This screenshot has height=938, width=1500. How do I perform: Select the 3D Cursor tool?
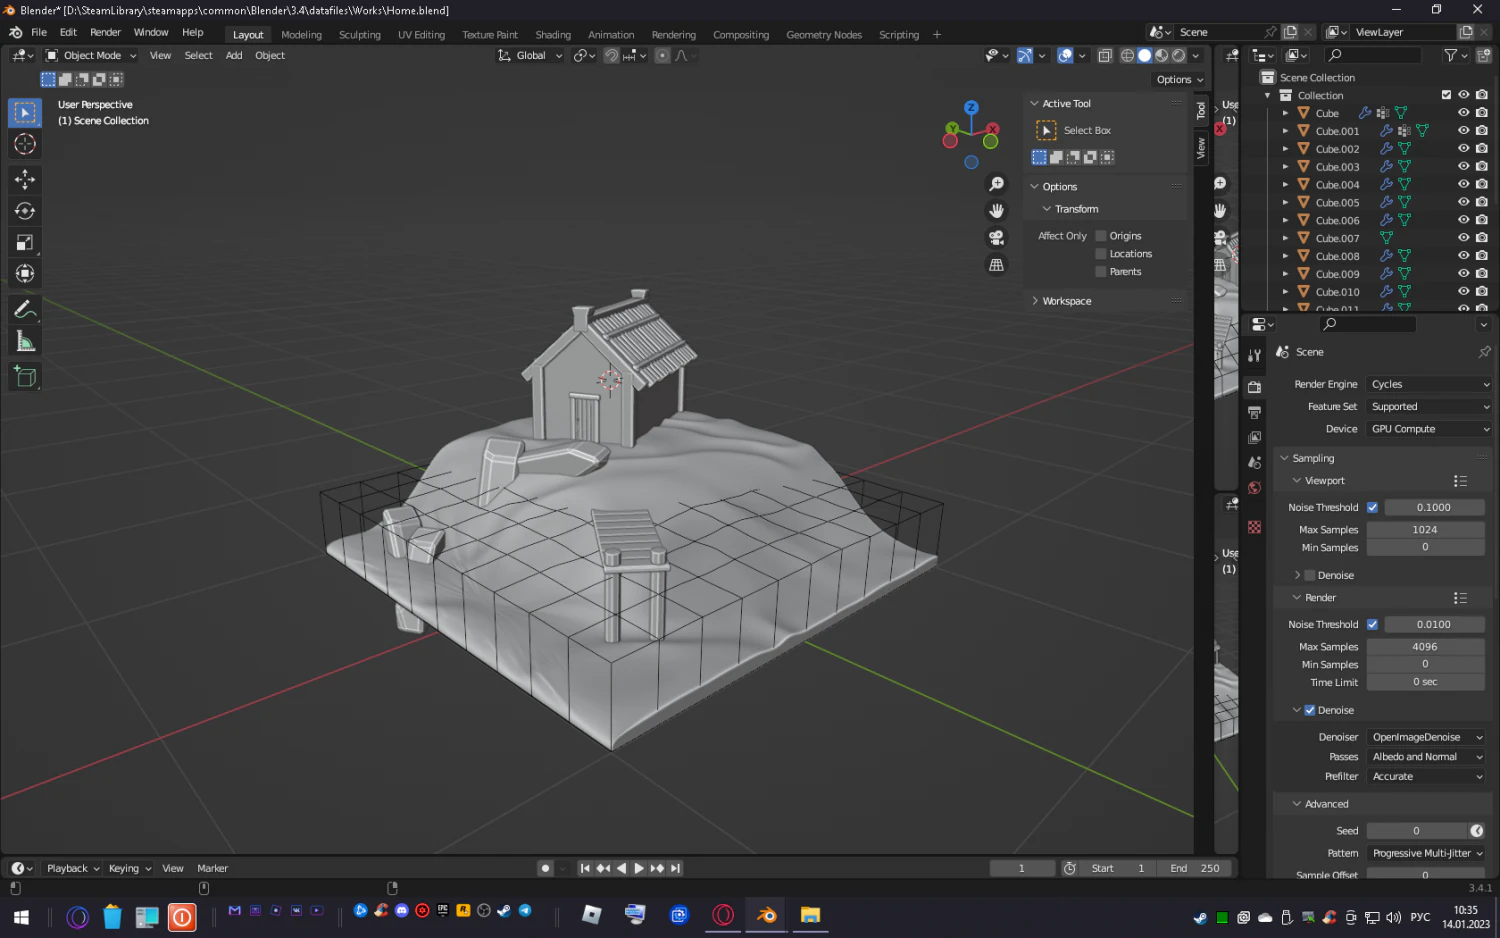(25, 144)
